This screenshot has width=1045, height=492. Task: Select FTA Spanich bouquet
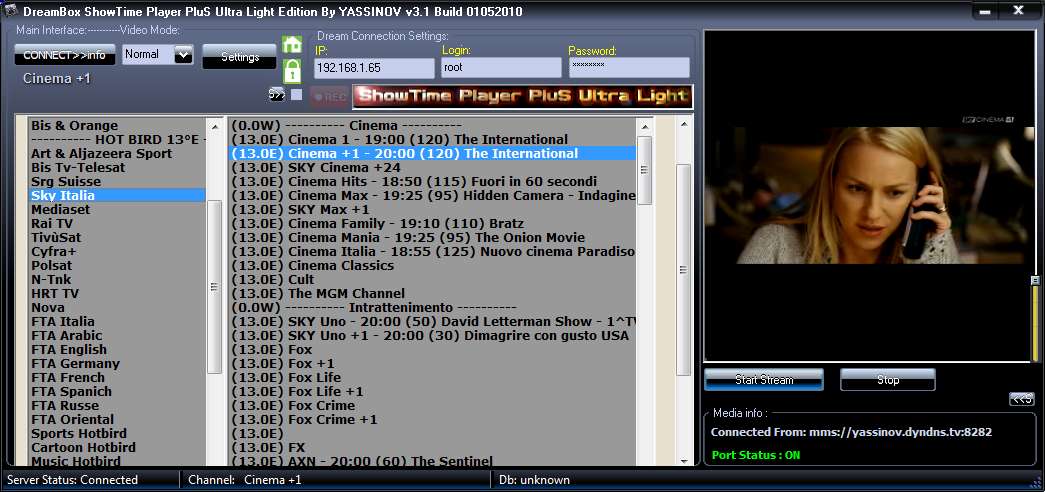click(71, 391)
